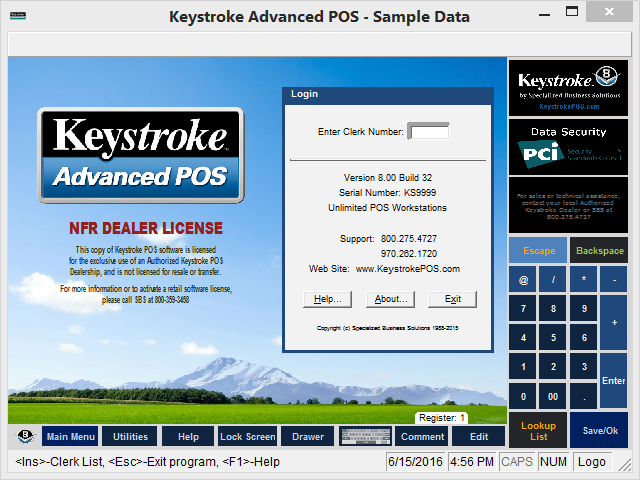Tap the 7 key on keypad
The width and height of the screenshot is (640, 480).
pos(523,309)
